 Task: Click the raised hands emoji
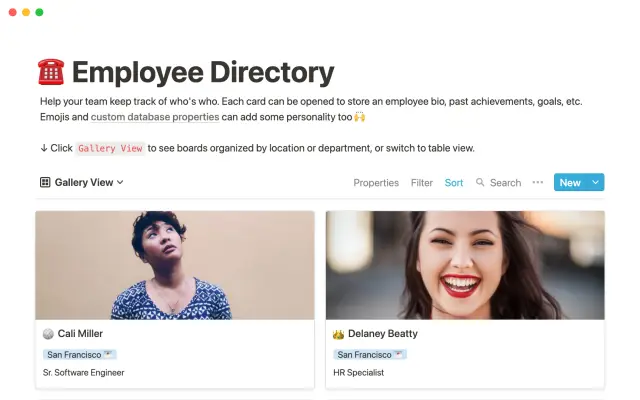[360, 117]
